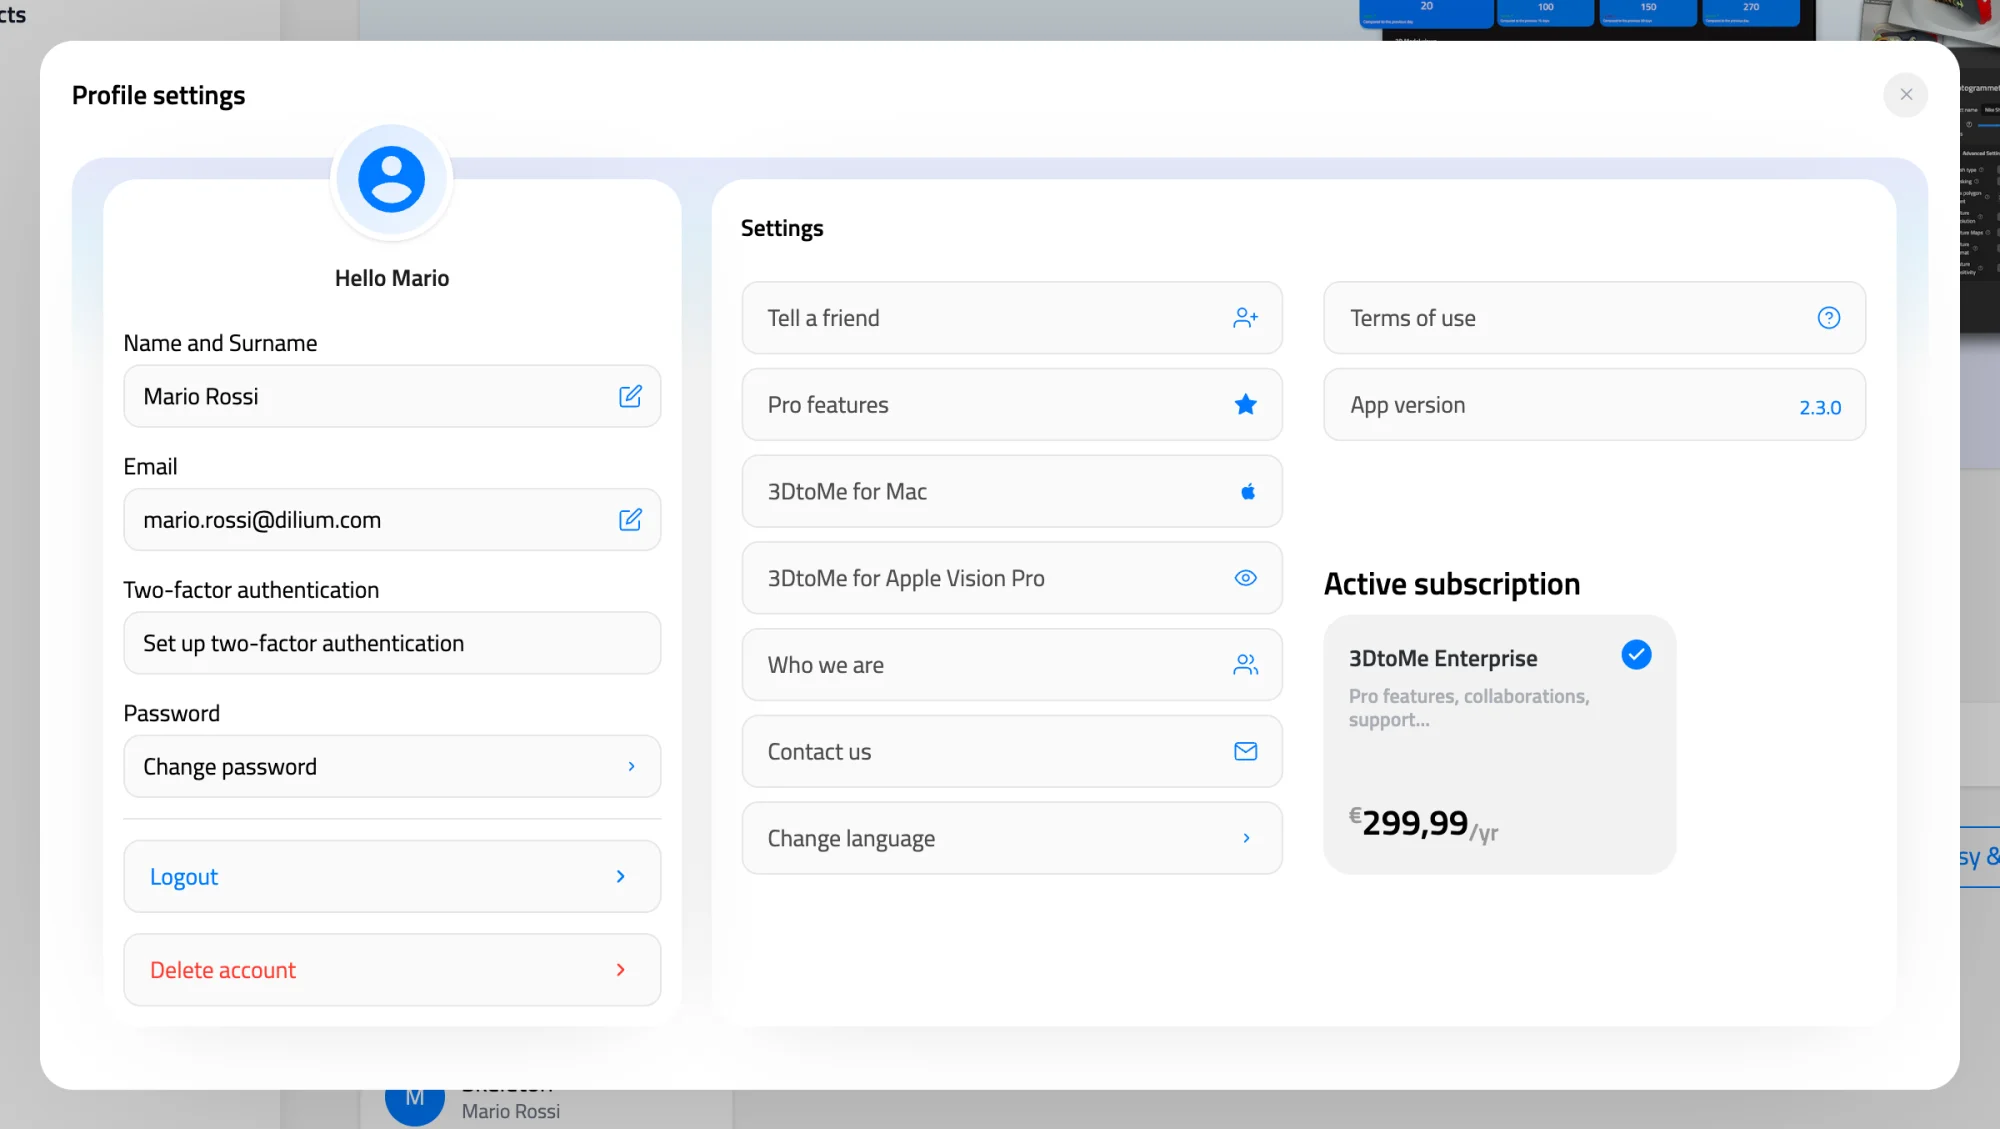Click the App version row label
2000x1129 pixels.
click(1407, 405)
